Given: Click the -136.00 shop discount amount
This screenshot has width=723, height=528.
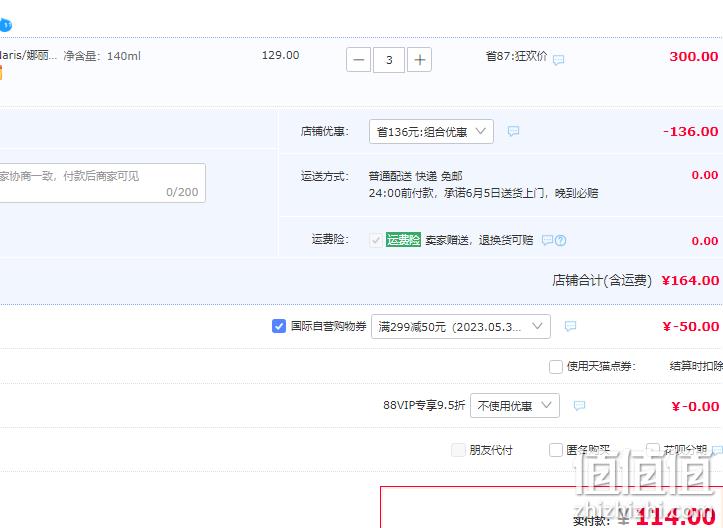Looking at the screenshot, I should (690, 131).
